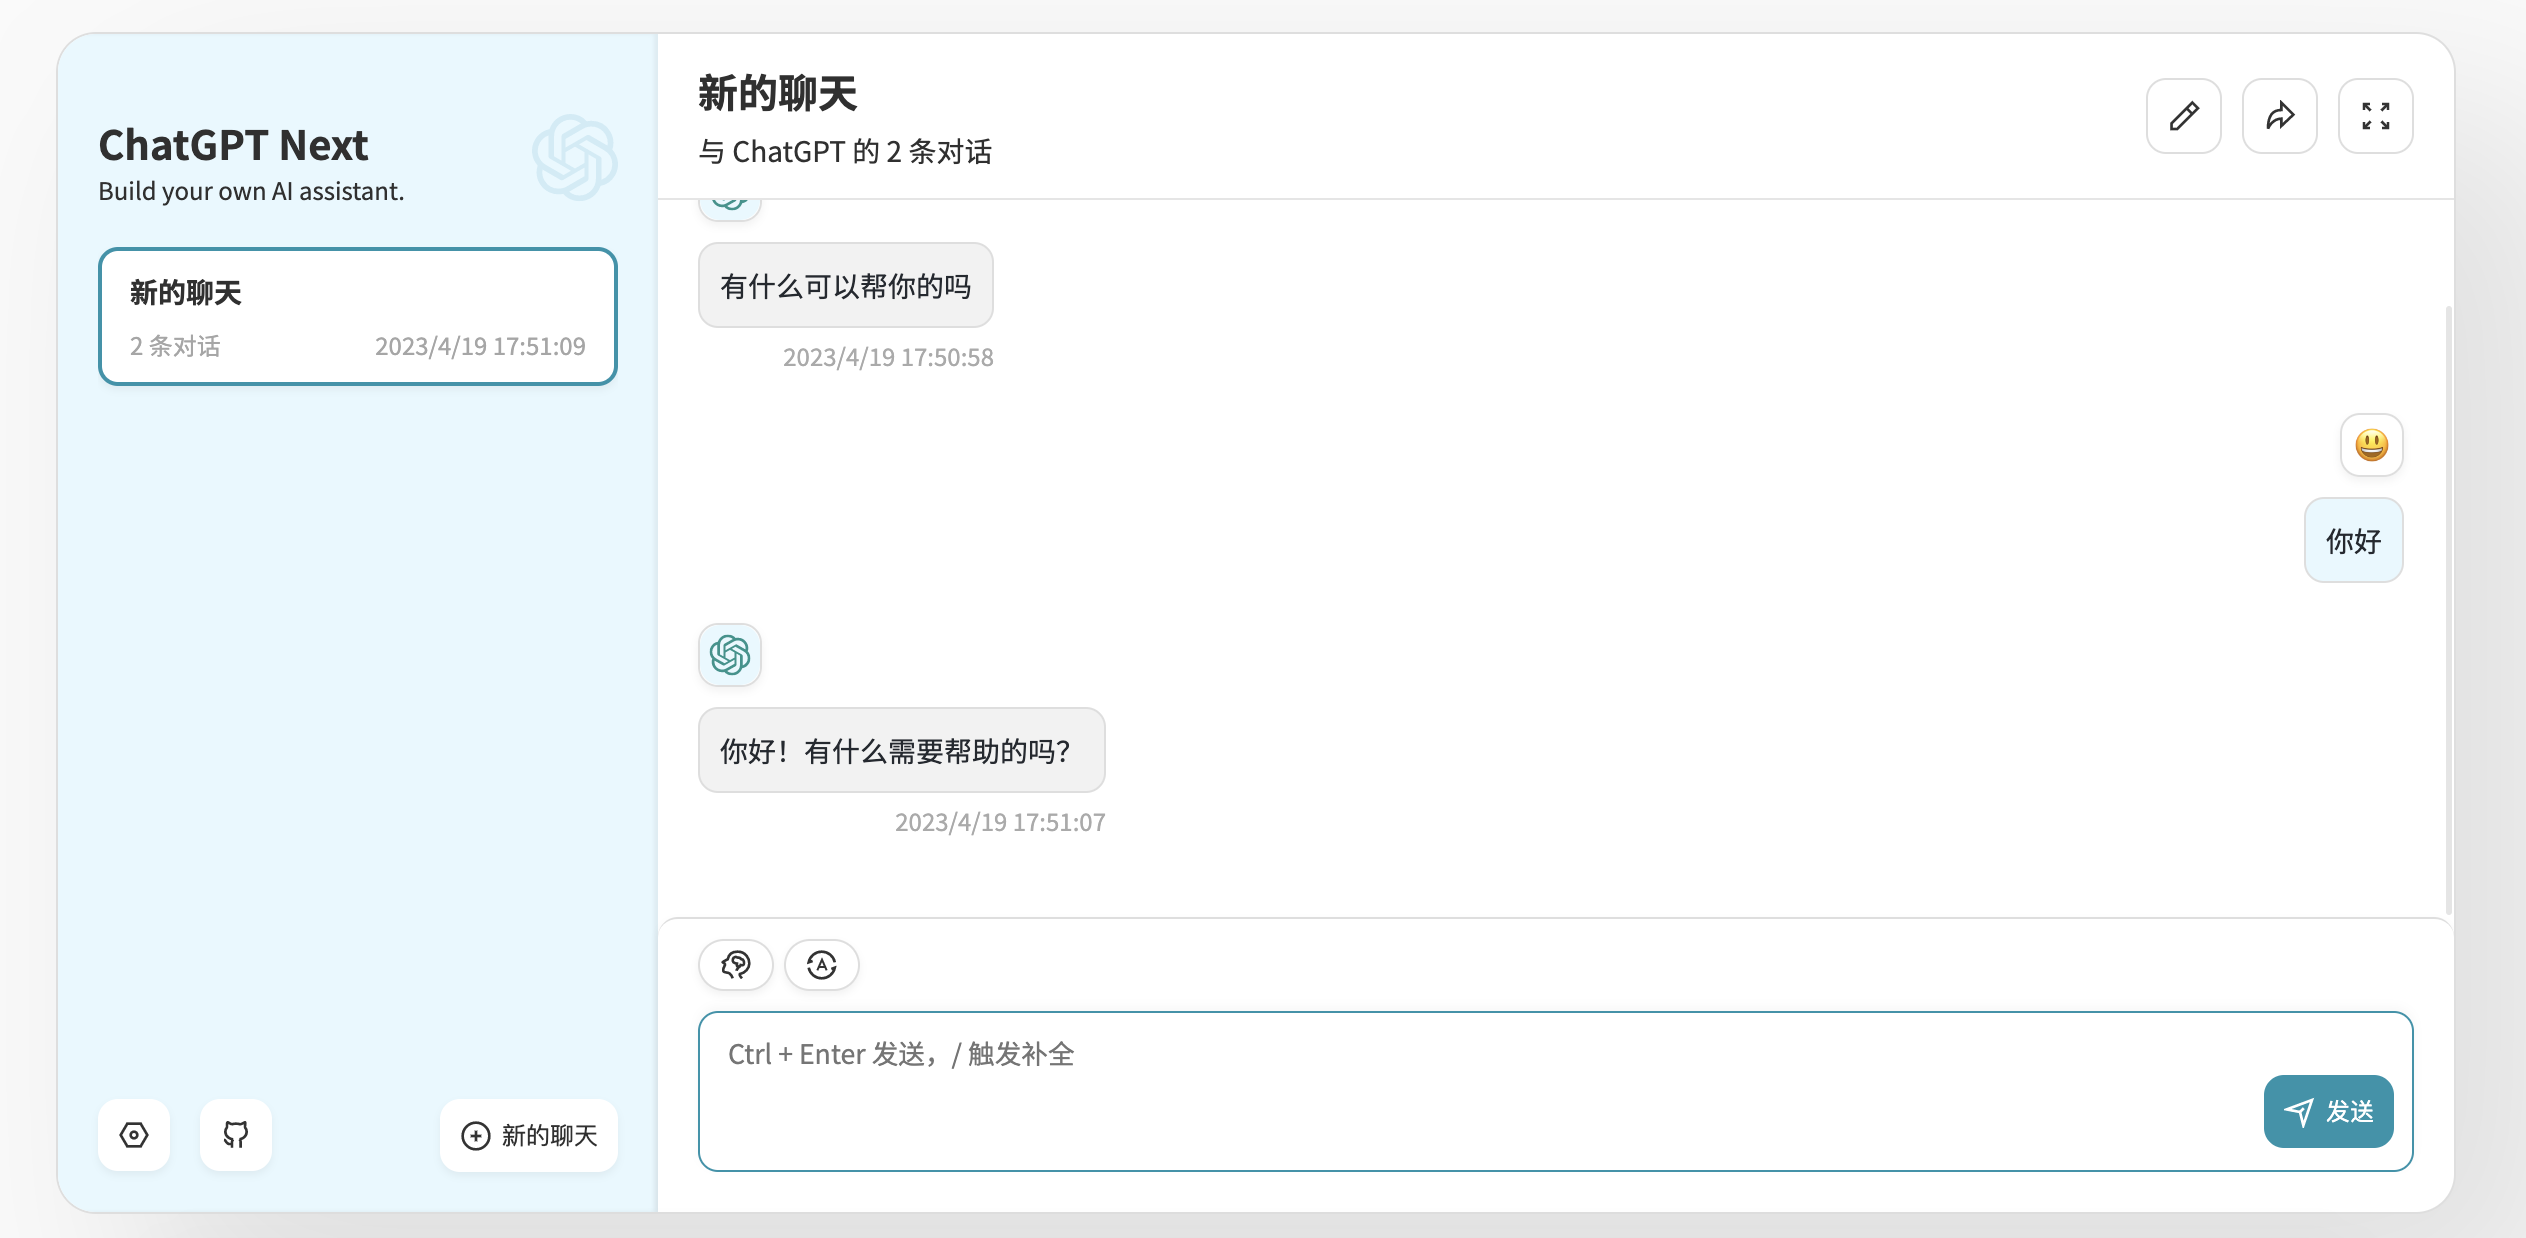This screenshot has height=1238, width=2526.
Task: Select the 新的聊天 conversation card in sidebar
Action: [x=358, y=316]
